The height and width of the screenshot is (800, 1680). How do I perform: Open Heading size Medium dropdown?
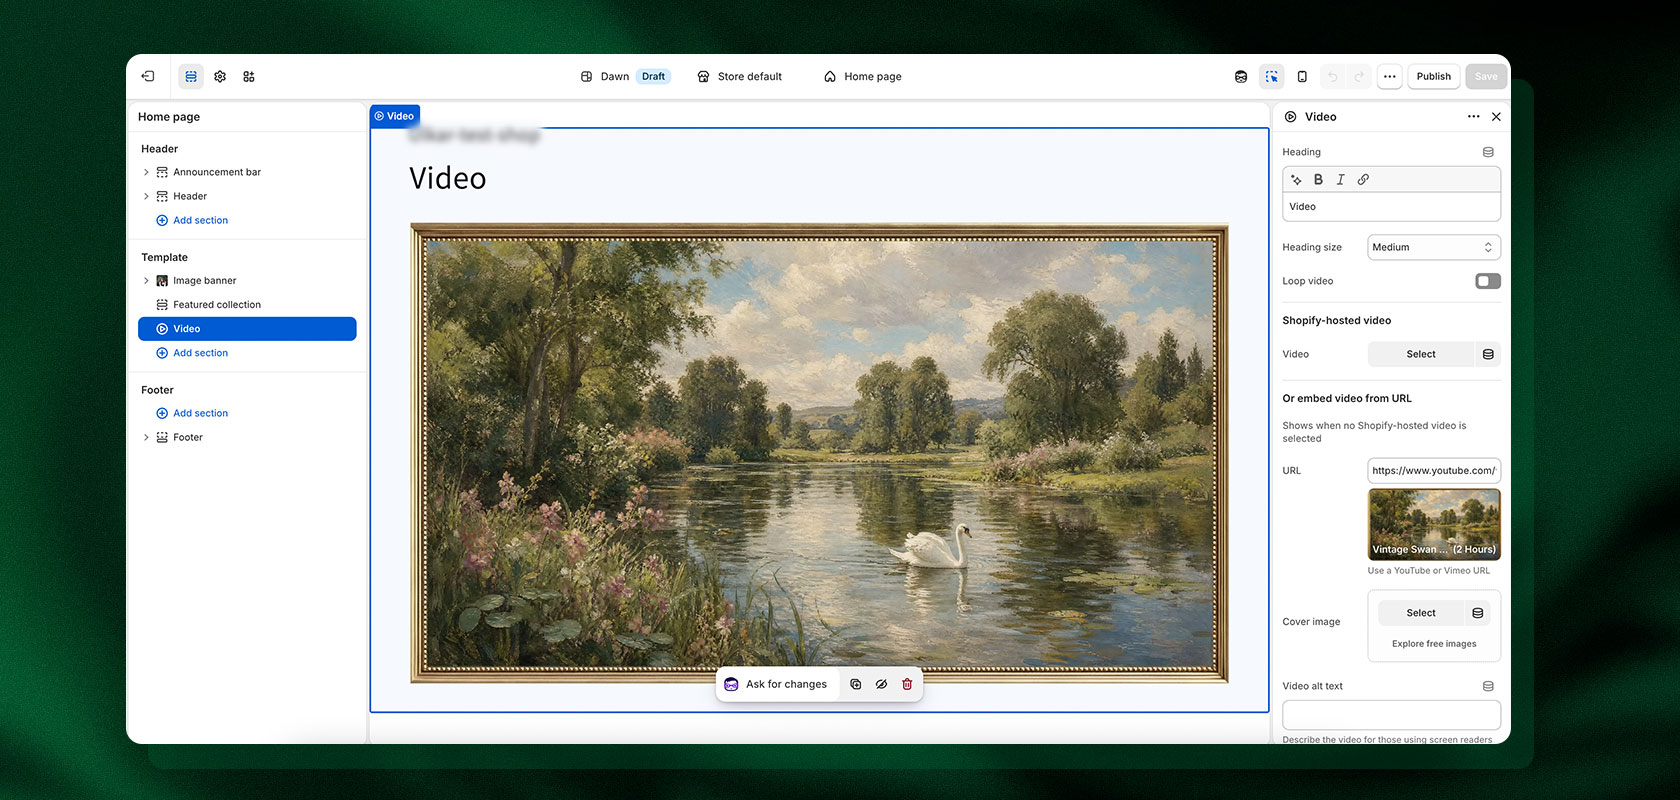coord(1433,247)
